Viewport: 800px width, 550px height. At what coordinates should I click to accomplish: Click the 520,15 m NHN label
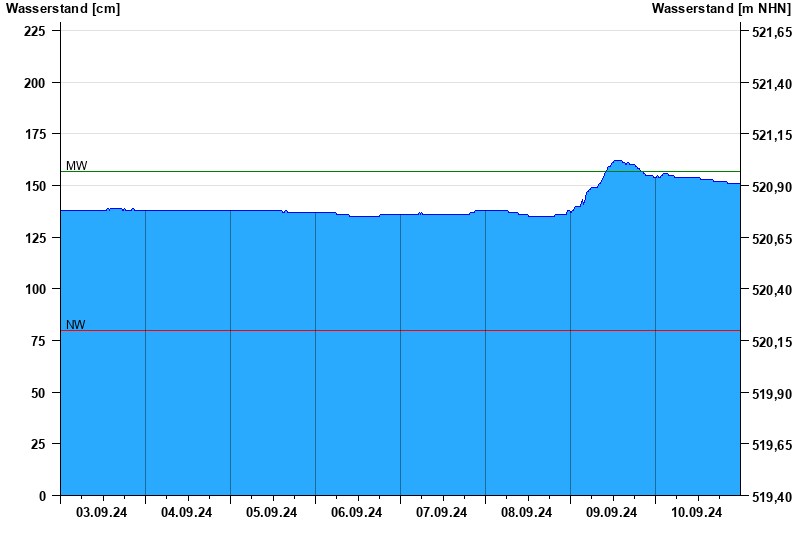pyautogui.click(x=772, y=342)
